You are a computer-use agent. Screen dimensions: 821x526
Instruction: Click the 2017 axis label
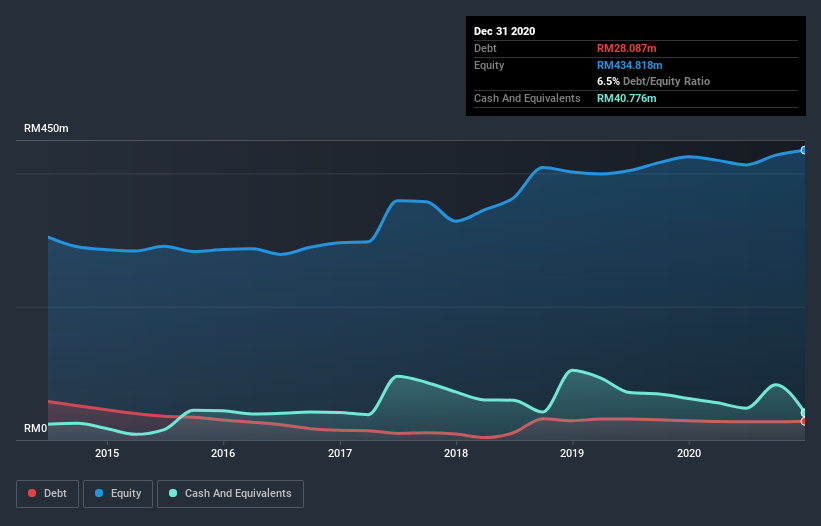point(340,453)
